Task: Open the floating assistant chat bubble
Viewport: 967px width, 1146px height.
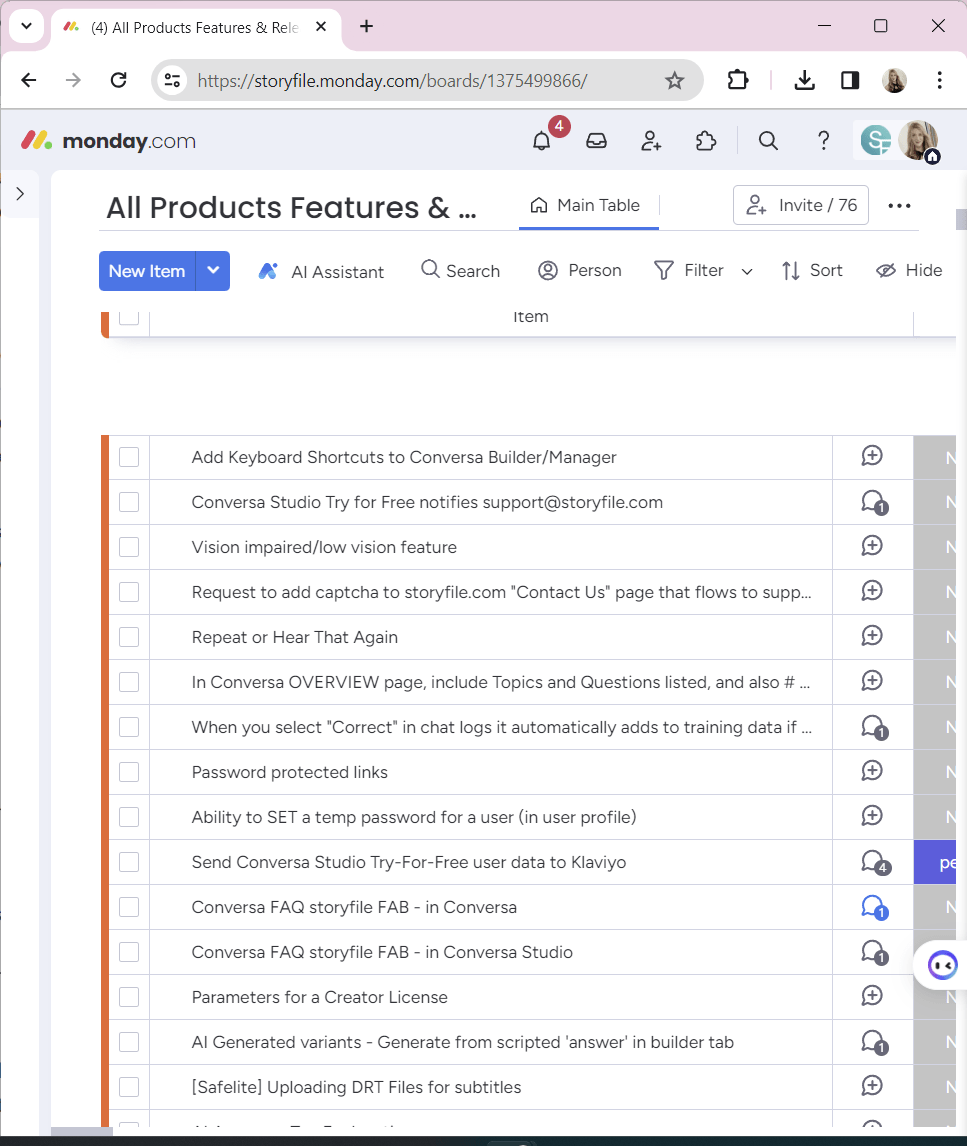Action: pyautogui.click(x=942, y=965)
